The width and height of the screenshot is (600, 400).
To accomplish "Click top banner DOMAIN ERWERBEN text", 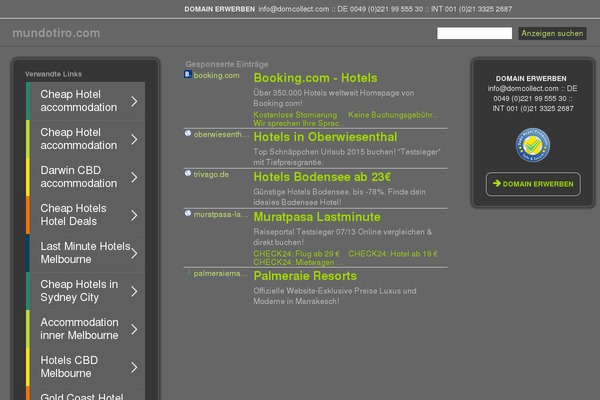I will 220,9.
